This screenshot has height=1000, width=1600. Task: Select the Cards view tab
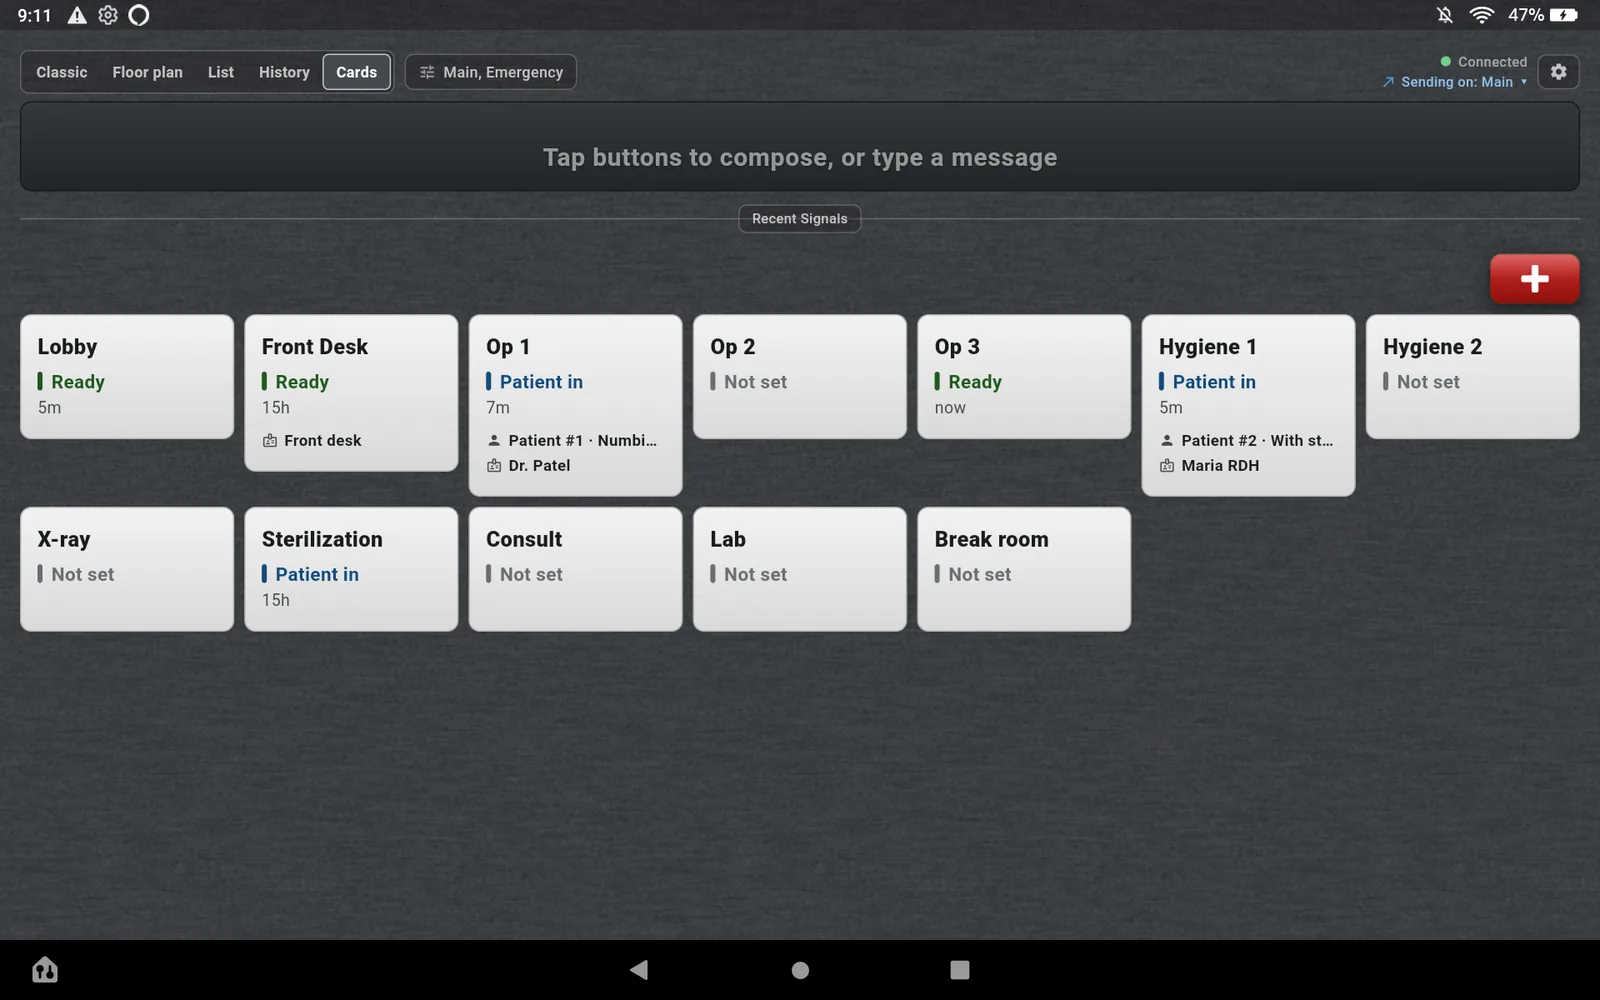(x=357, y=72)
